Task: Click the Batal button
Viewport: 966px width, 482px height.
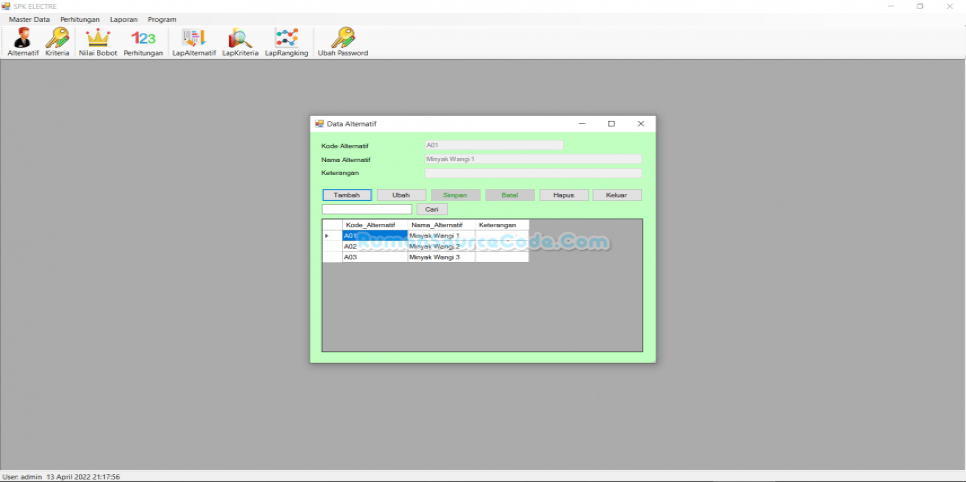Action: click(x=509, y=195)
